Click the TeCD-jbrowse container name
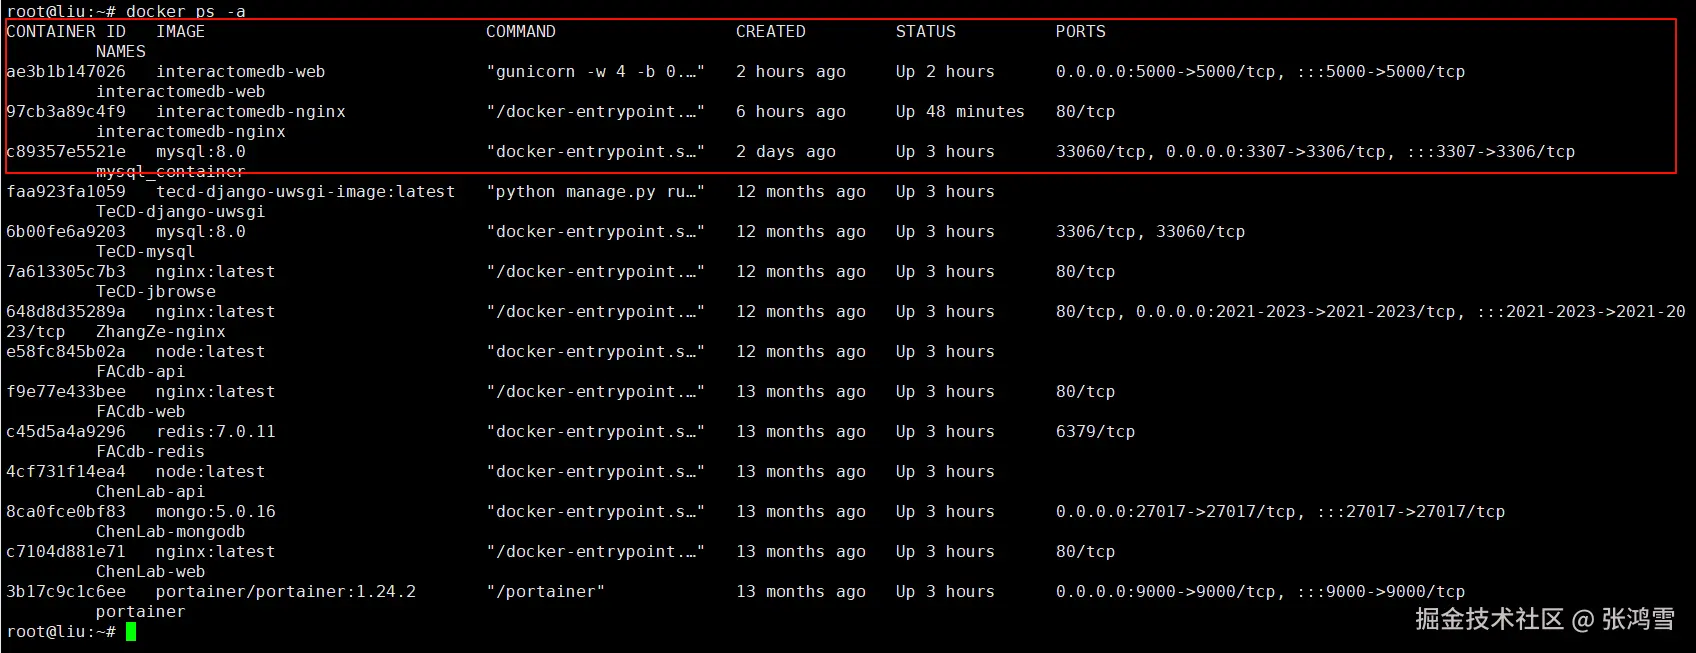This screenshot has width=1696, height=653. click(x=155, y=292)
